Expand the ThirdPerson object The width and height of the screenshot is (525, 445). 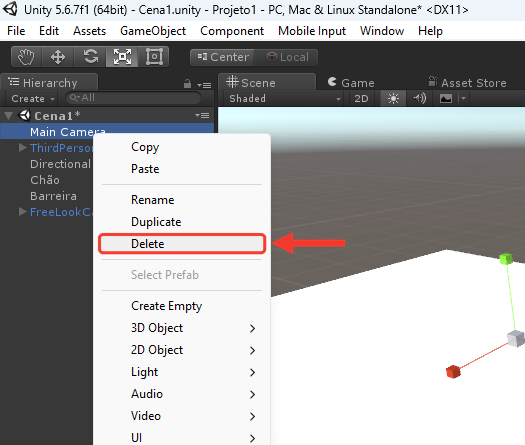point(22,148)
